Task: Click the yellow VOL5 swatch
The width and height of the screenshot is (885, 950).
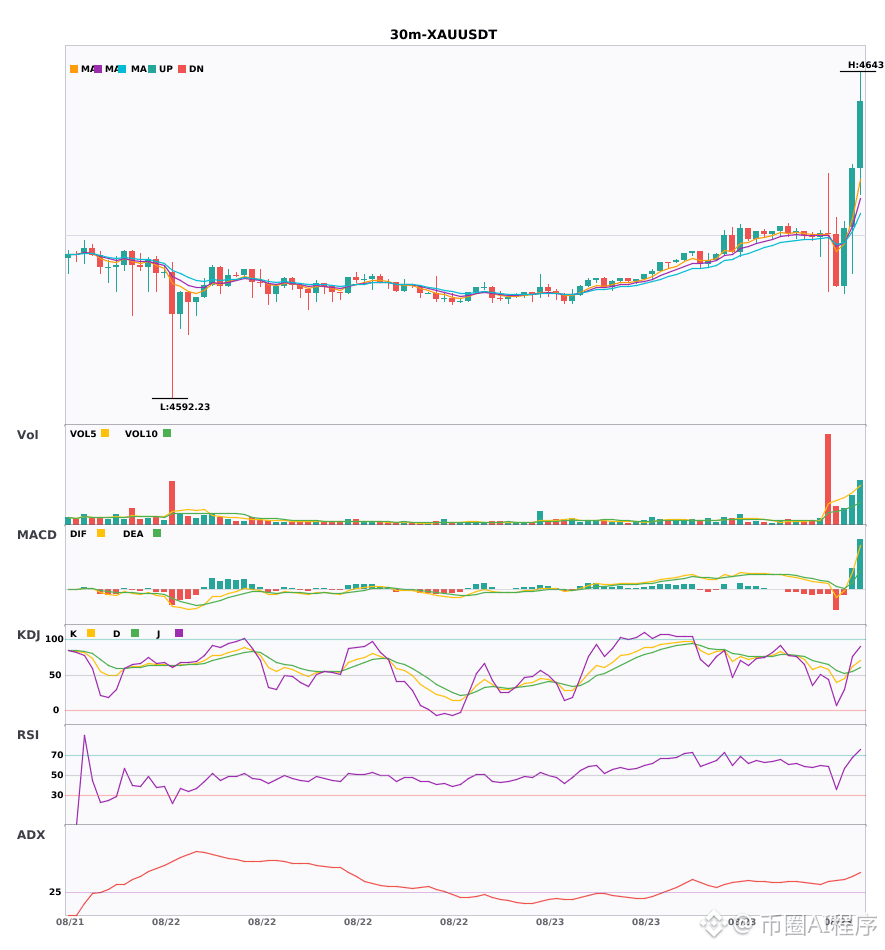Action: (105, 433)
